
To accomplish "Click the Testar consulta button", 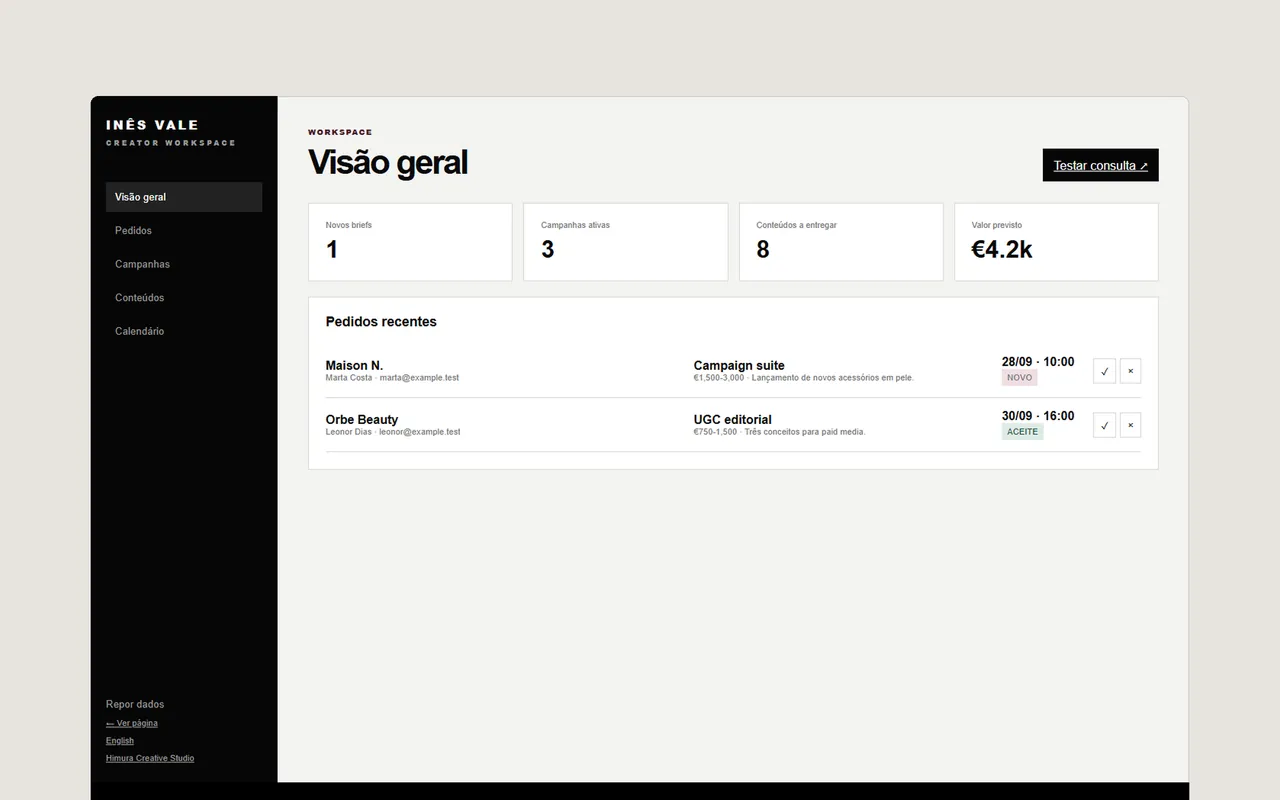I will tap(1100, 165).
